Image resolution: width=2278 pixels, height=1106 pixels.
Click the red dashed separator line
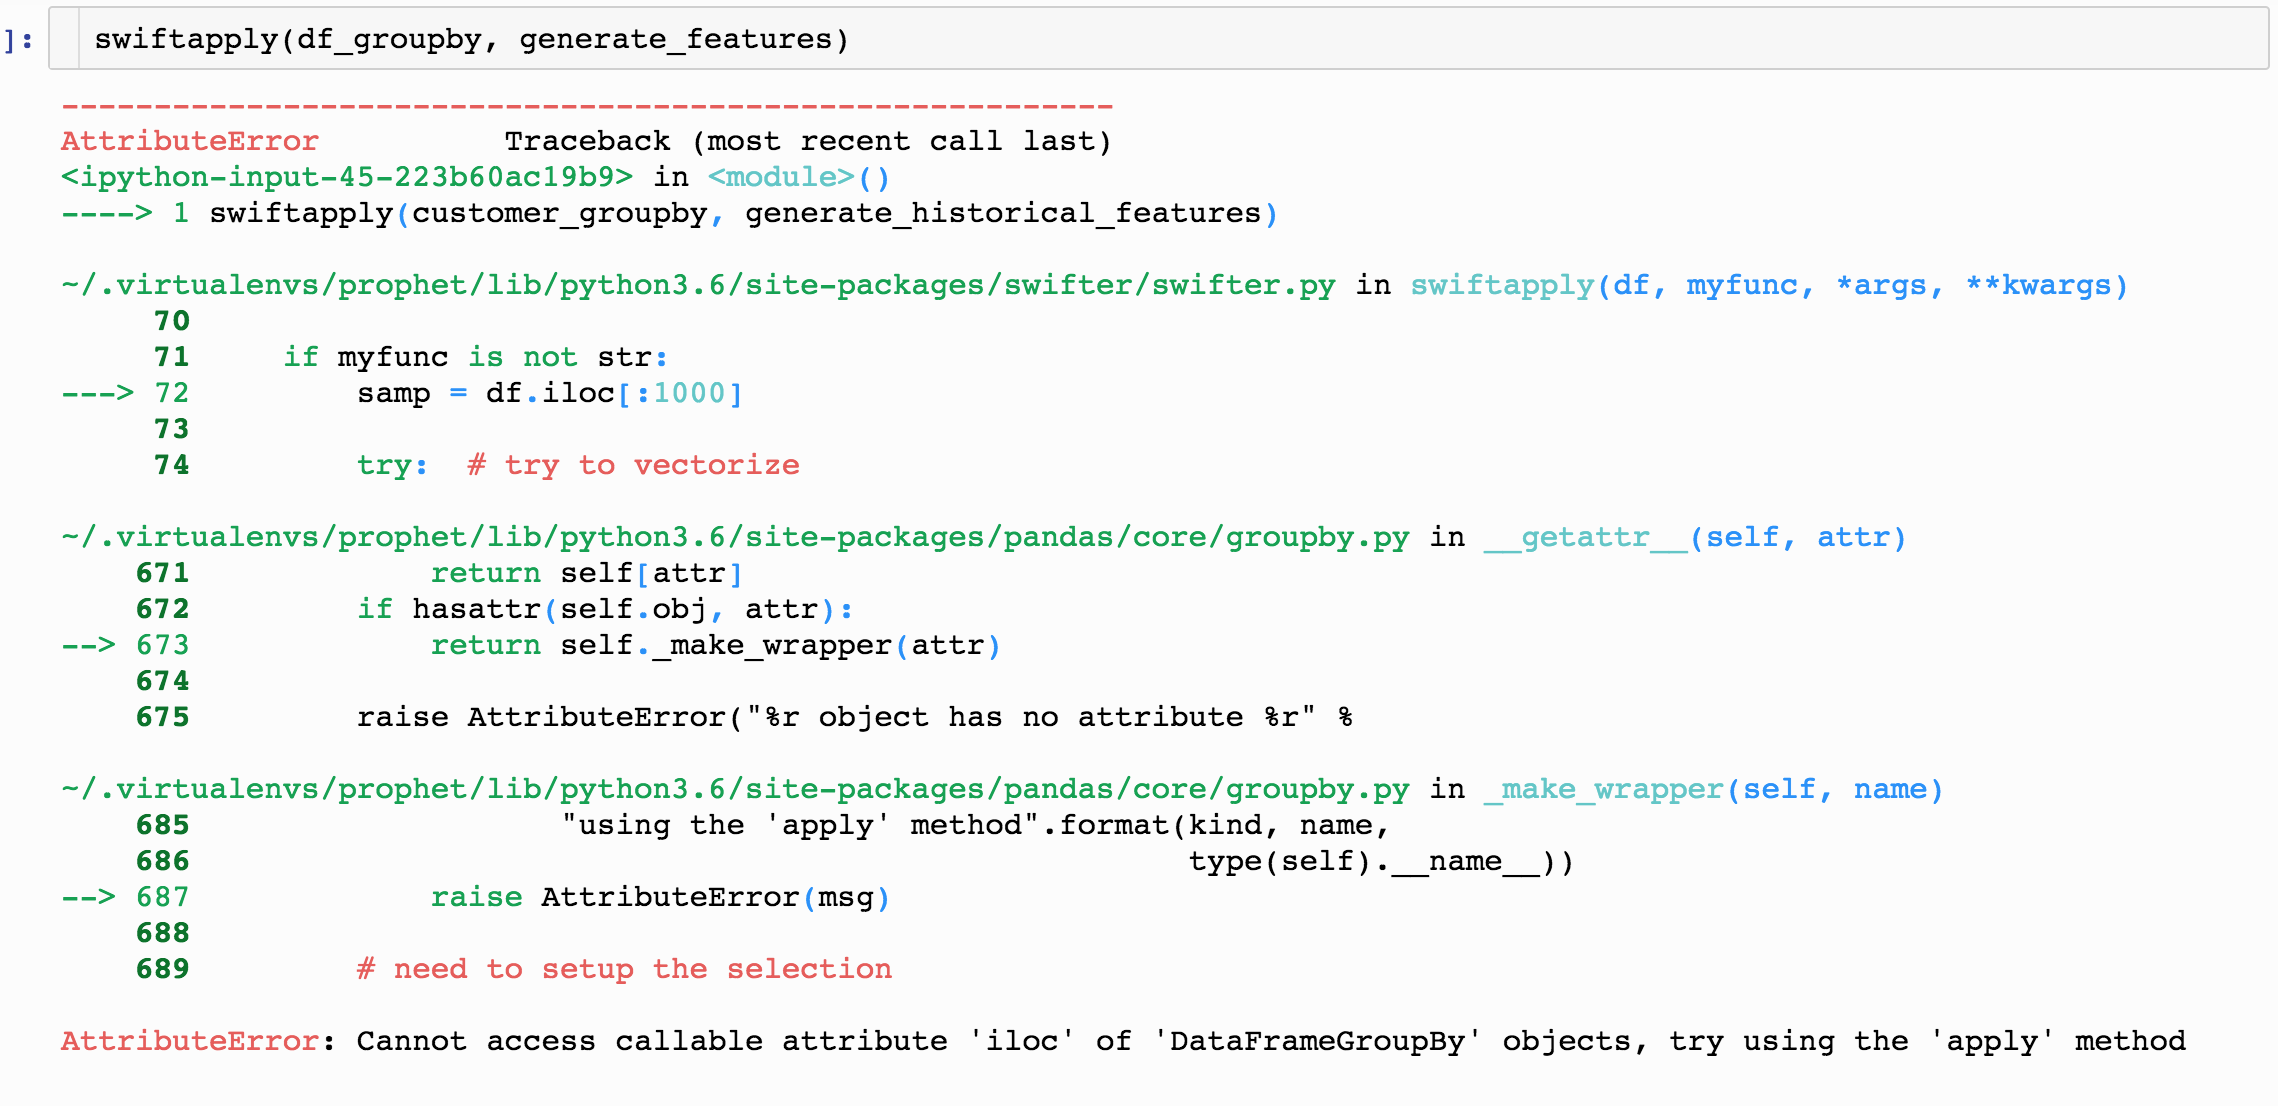tap(587, 106)
